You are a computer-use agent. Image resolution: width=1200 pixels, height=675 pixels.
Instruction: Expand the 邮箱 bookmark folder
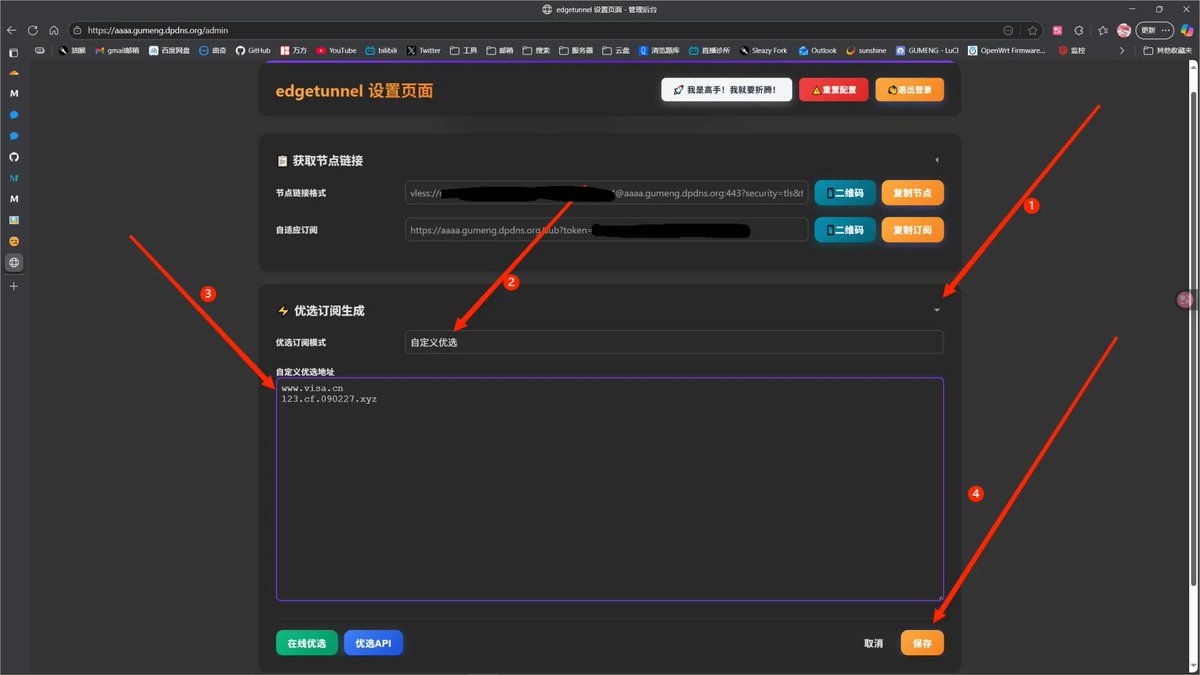tap(500, 50)
